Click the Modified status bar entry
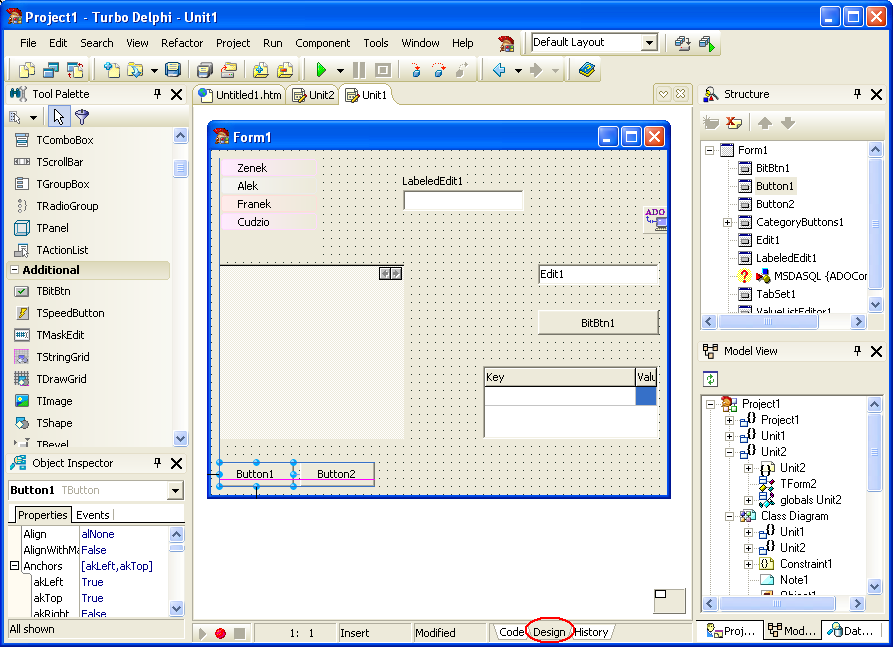The width and height of the screenshot is (893, 647). tap(435, 633)
